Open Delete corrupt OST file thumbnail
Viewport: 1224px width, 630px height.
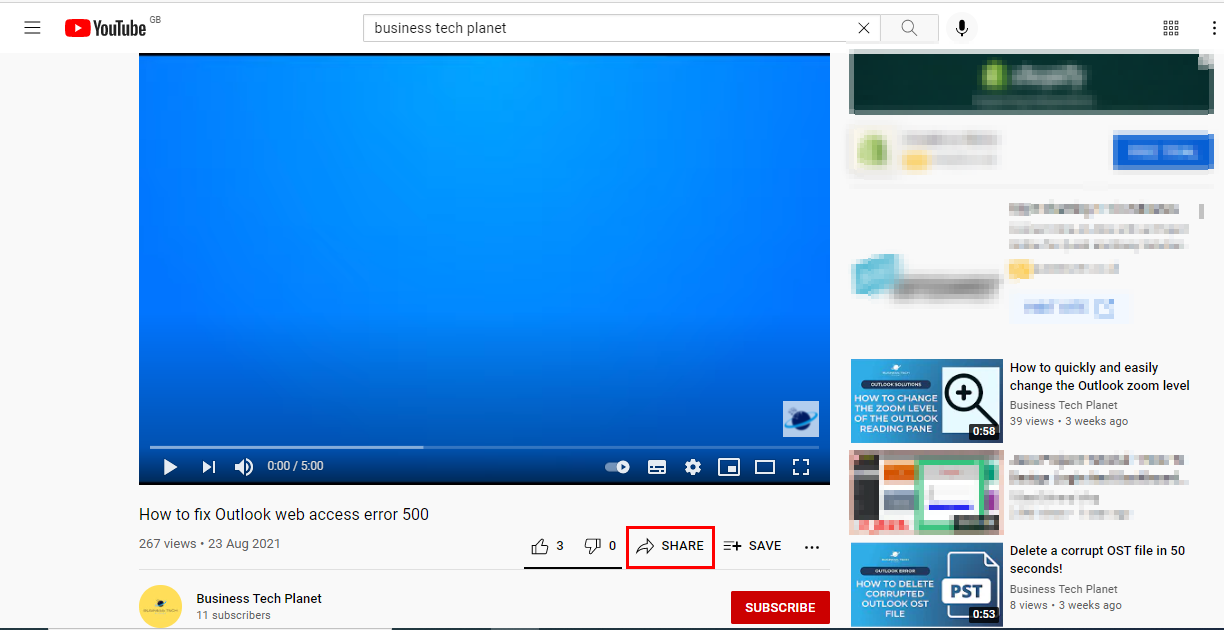[926, 585]
